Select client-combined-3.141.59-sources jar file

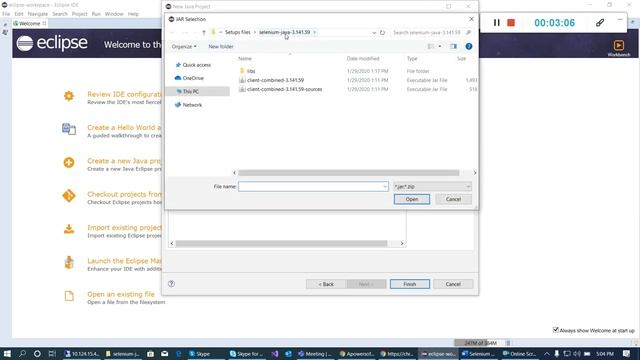pyautogui.click(x=284, y=89)
